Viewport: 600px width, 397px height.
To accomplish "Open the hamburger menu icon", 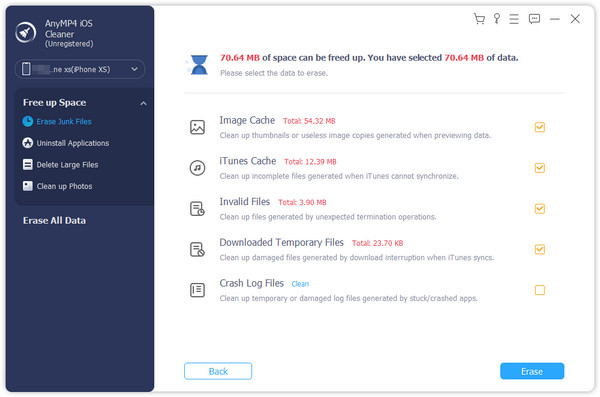I will 514,19.
